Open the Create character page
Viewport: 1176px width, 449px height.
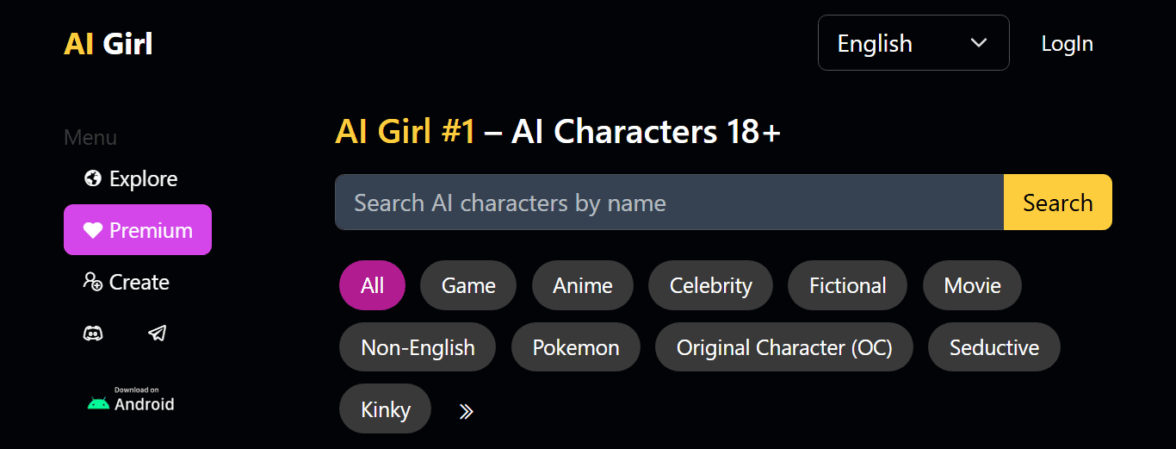[x=127, y=282]
